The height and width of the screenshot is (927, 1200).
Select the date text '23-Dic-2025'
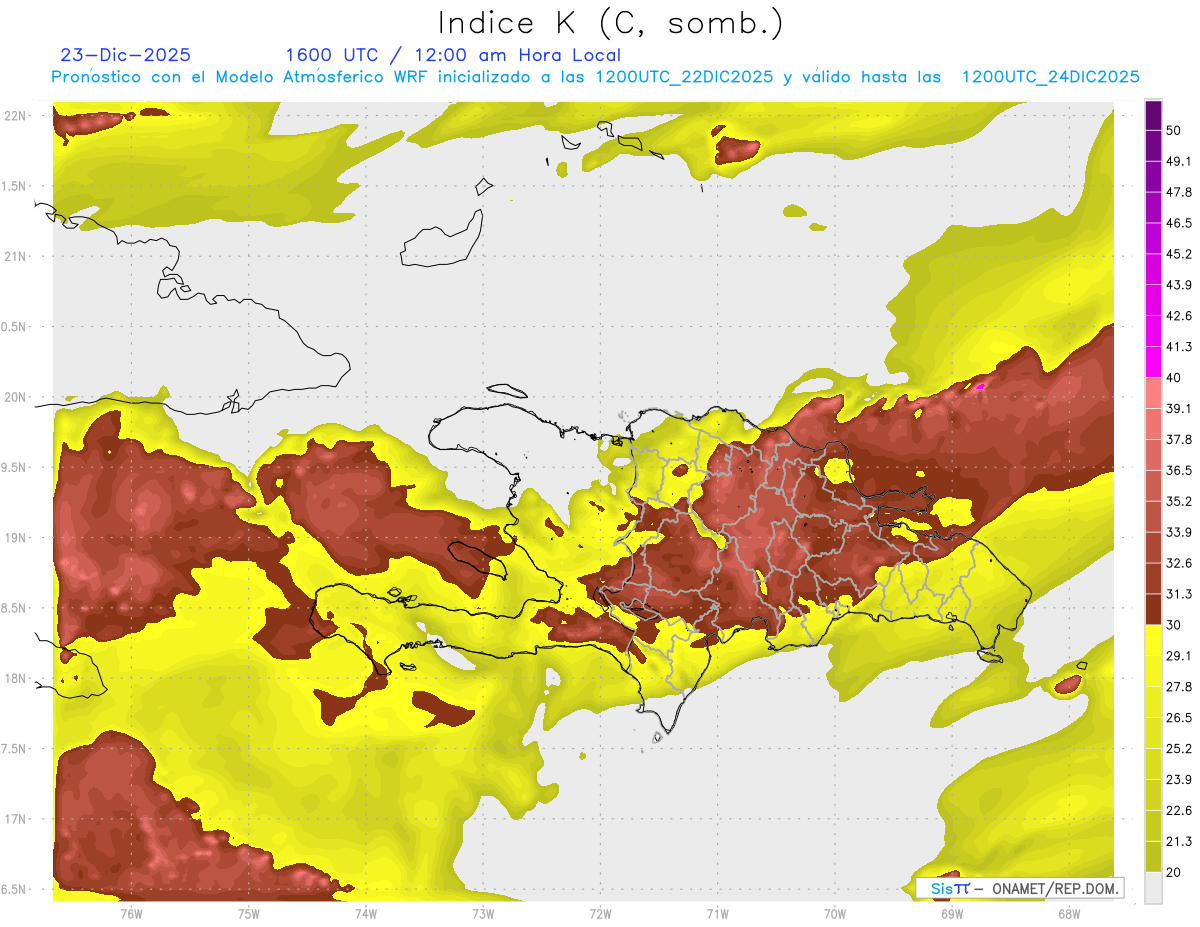click(126, 55)
